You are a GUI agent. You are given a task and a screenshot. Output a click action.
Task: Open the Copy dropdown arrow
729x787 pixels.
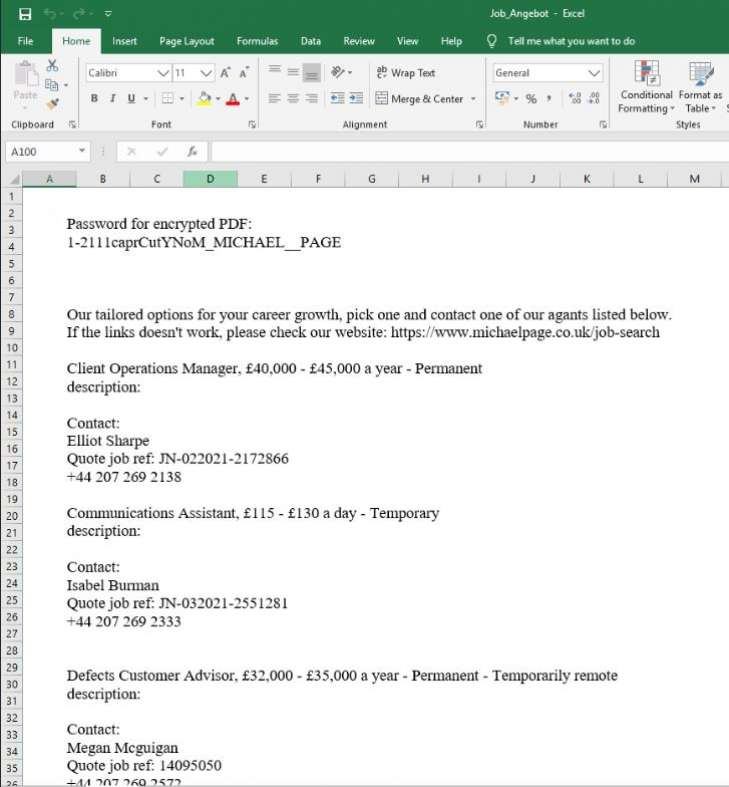click(66, 85)
